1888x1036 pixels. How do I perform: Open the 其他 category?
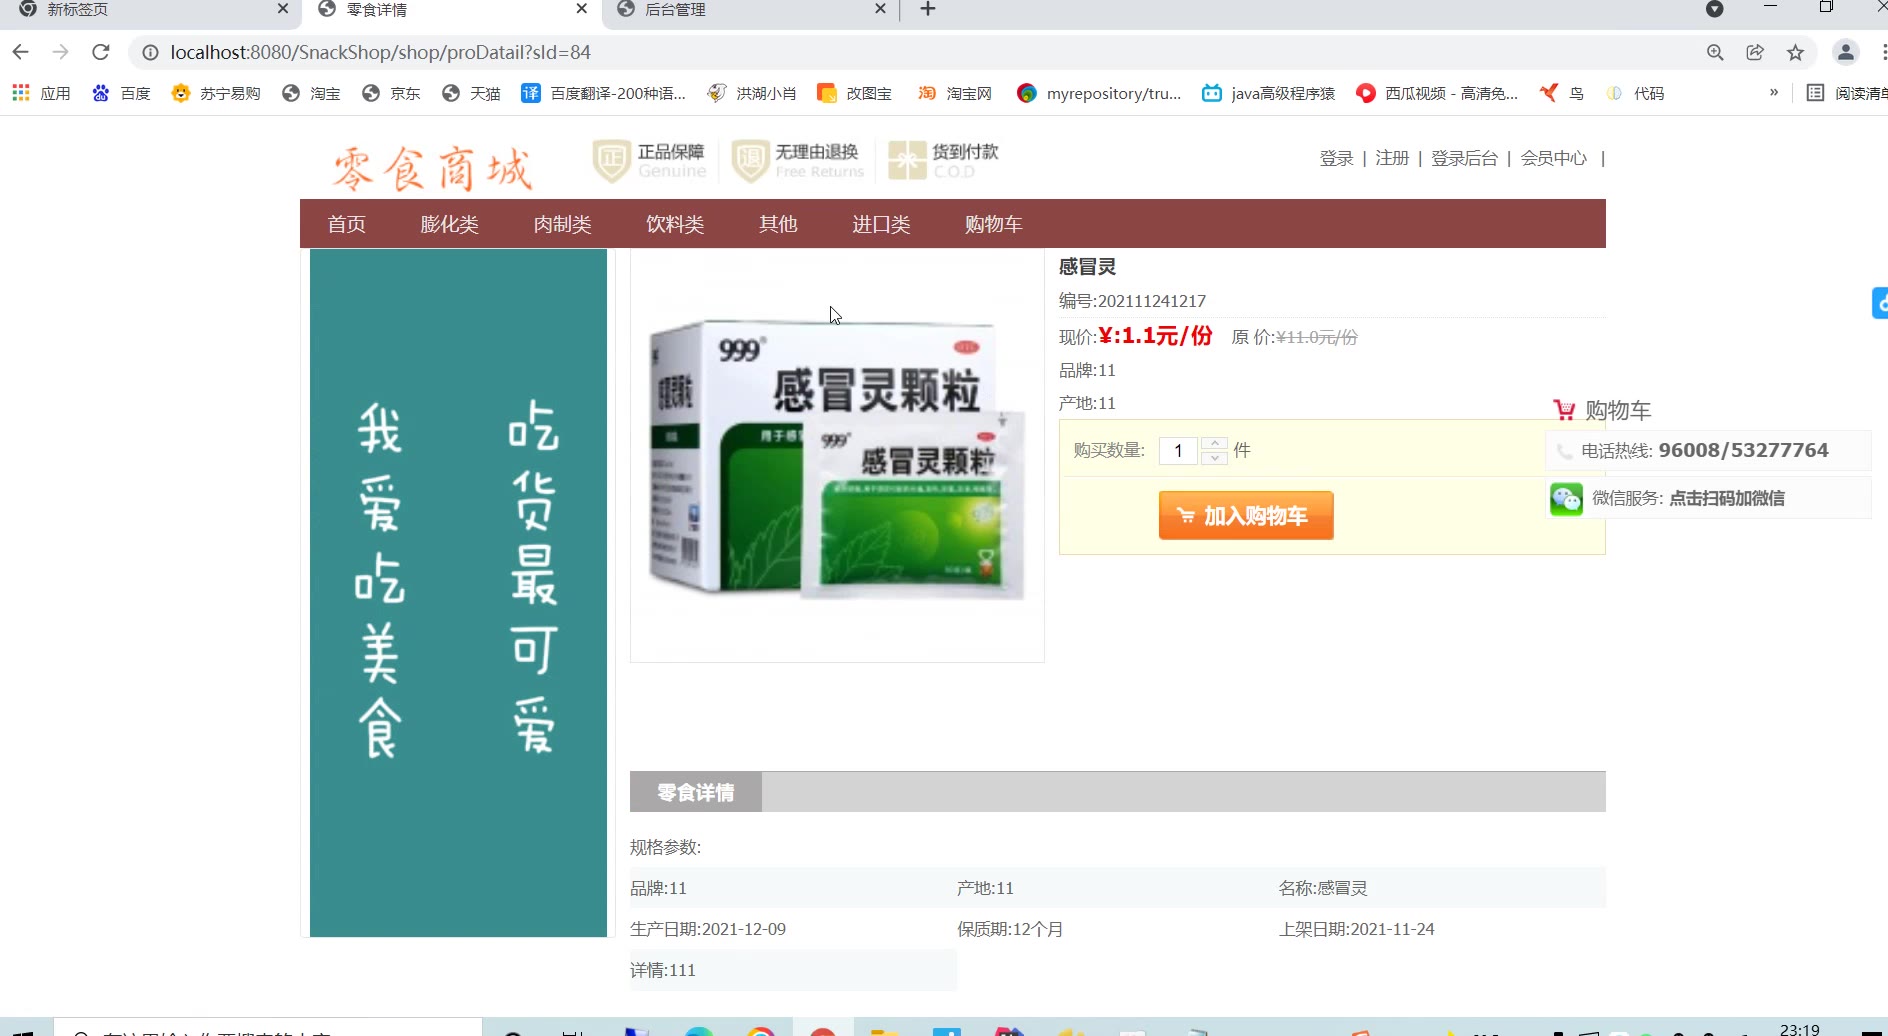click(x=778, y=224)
